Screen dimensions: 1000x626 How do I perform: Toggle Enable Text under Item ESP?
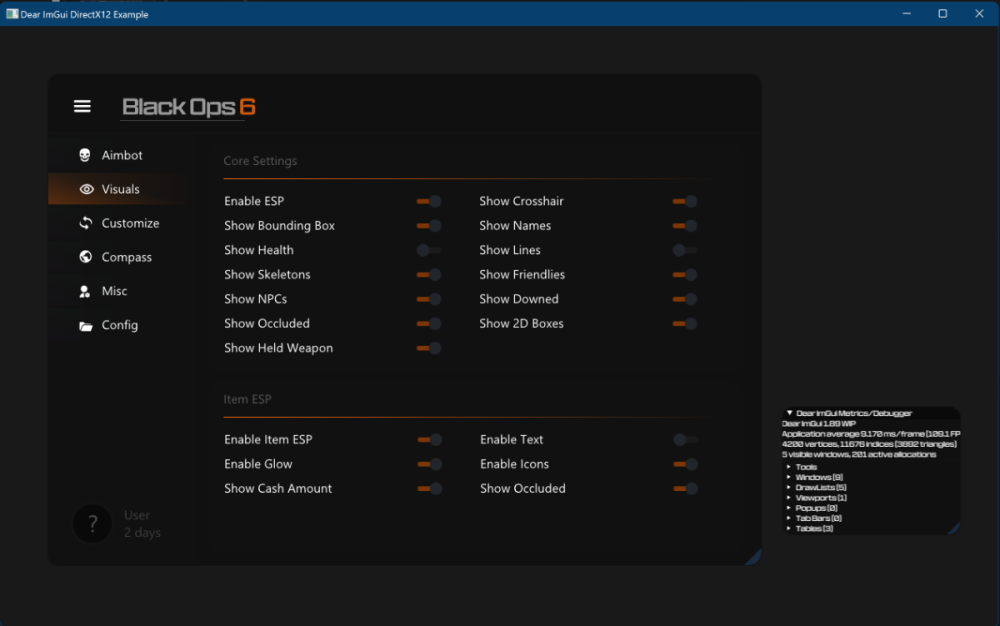coord(685,439)
